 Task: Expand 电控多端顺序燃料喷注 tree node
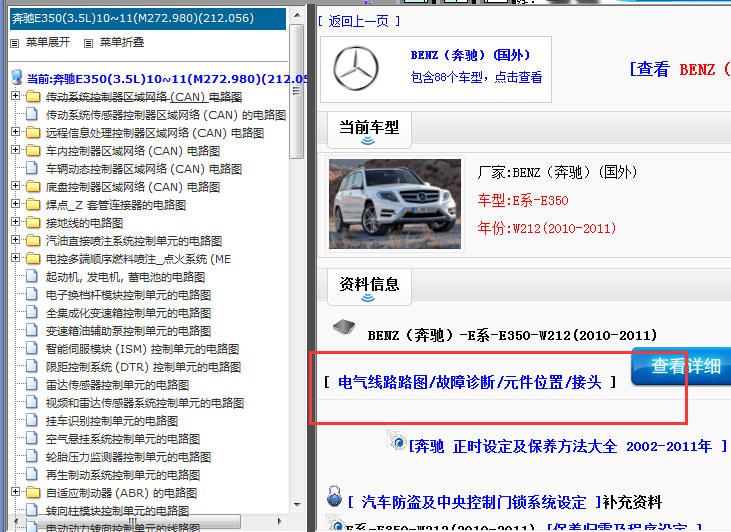point(15,257)
